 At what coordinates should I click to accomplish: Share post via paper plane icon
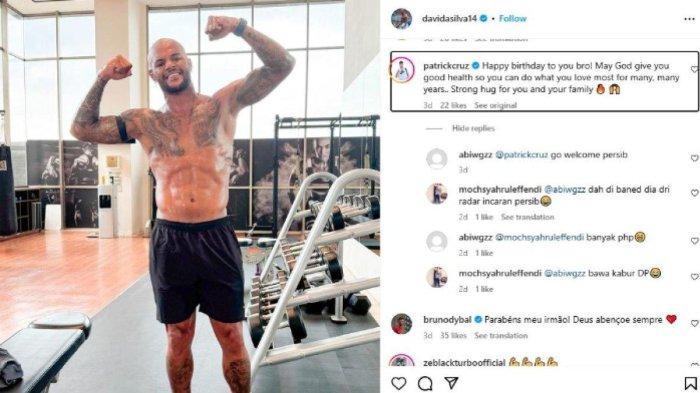point(451,383)
